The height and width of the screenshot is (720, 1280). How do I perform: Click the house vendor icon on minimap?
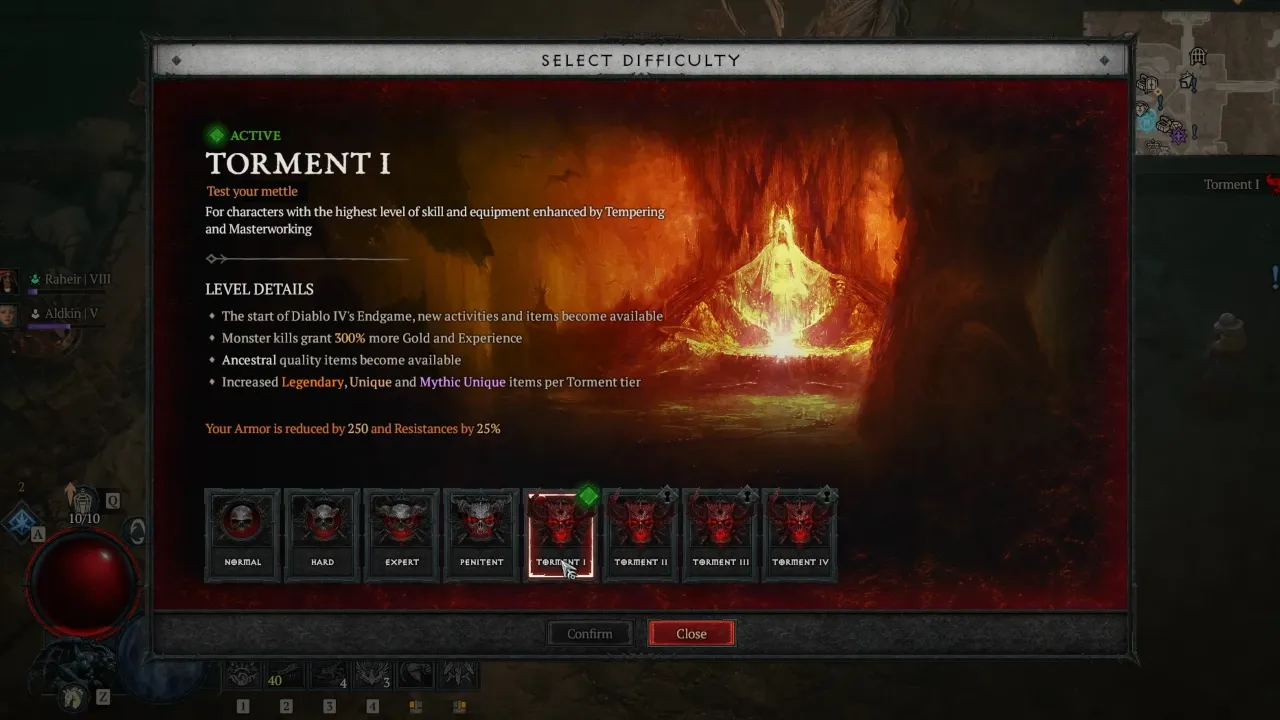1188,82
